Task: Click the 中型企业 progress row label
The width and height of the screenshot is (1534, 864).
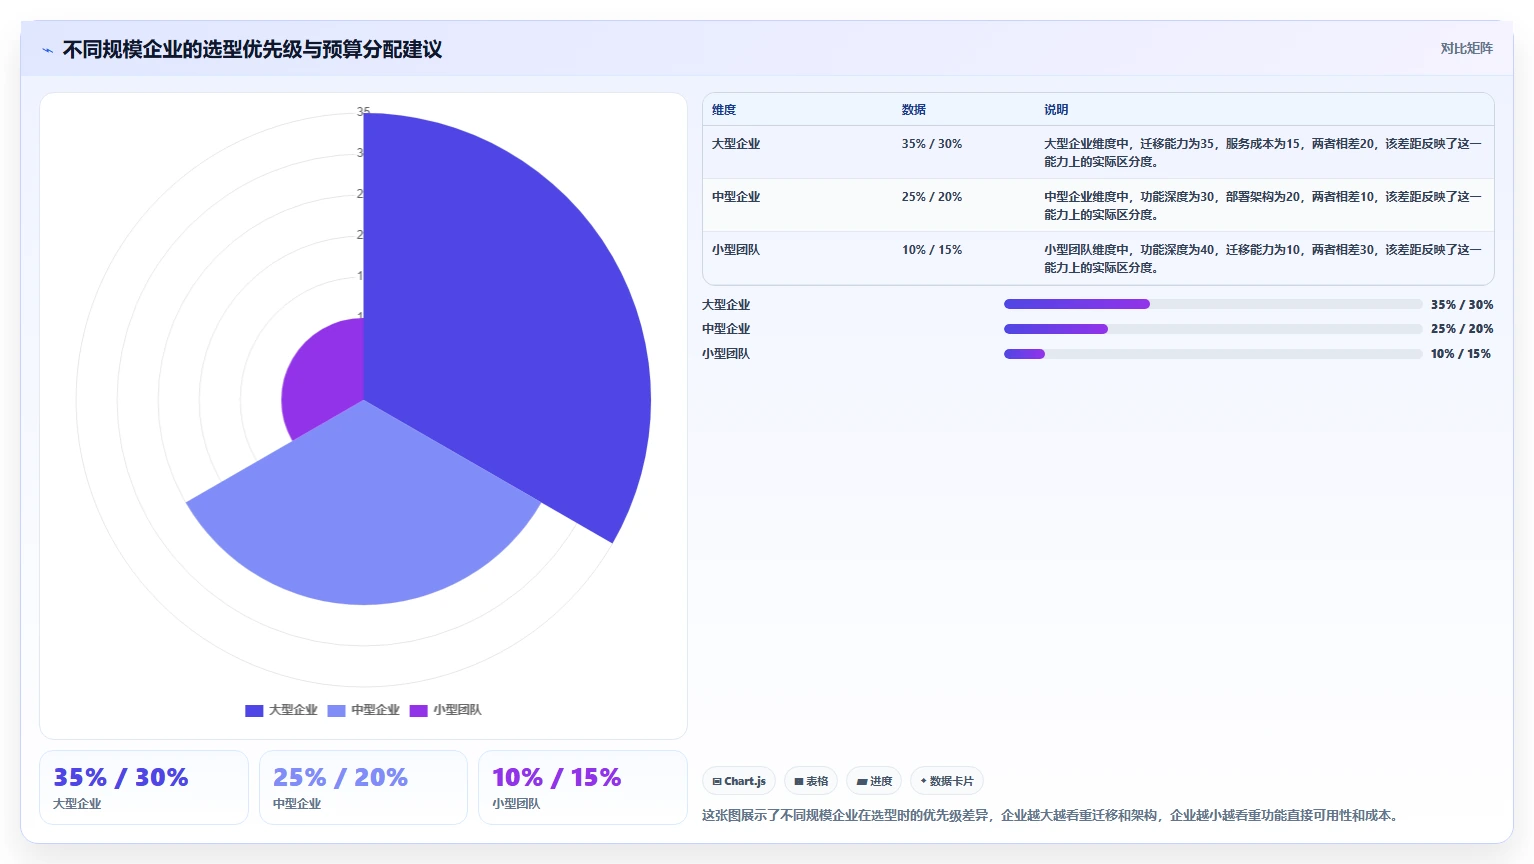Action: pos(726,329)
